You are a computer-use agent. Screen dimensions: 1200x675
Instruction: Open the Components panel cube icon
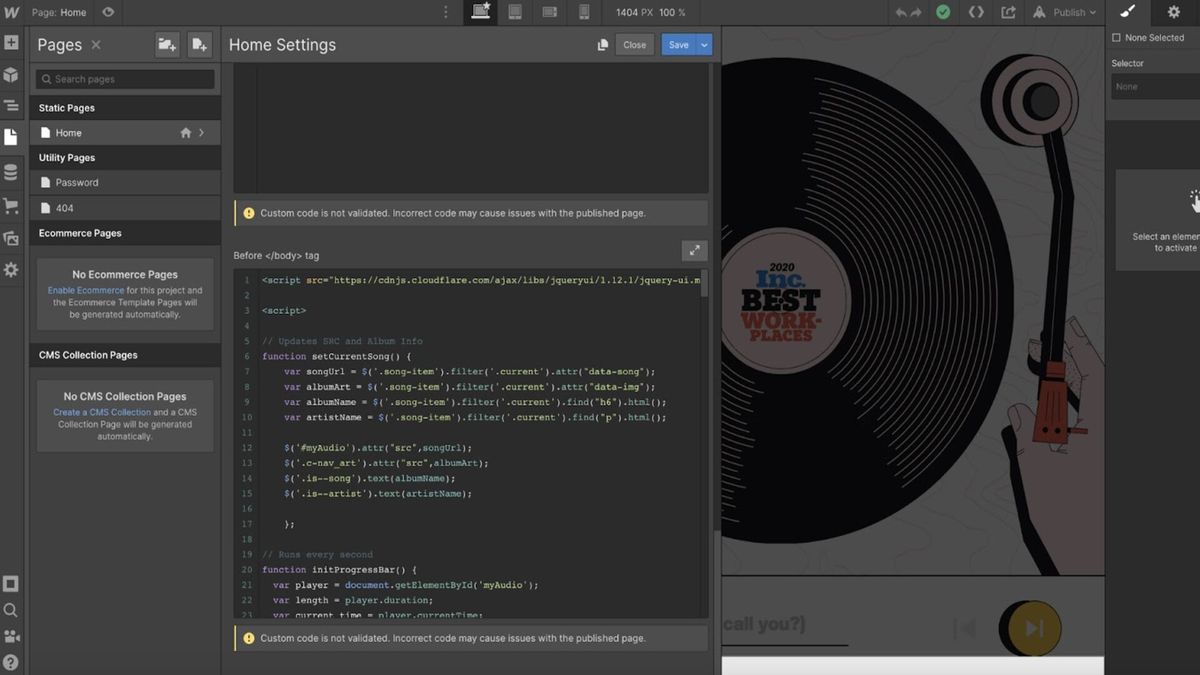pyautogui.click(x=12, y=74)
